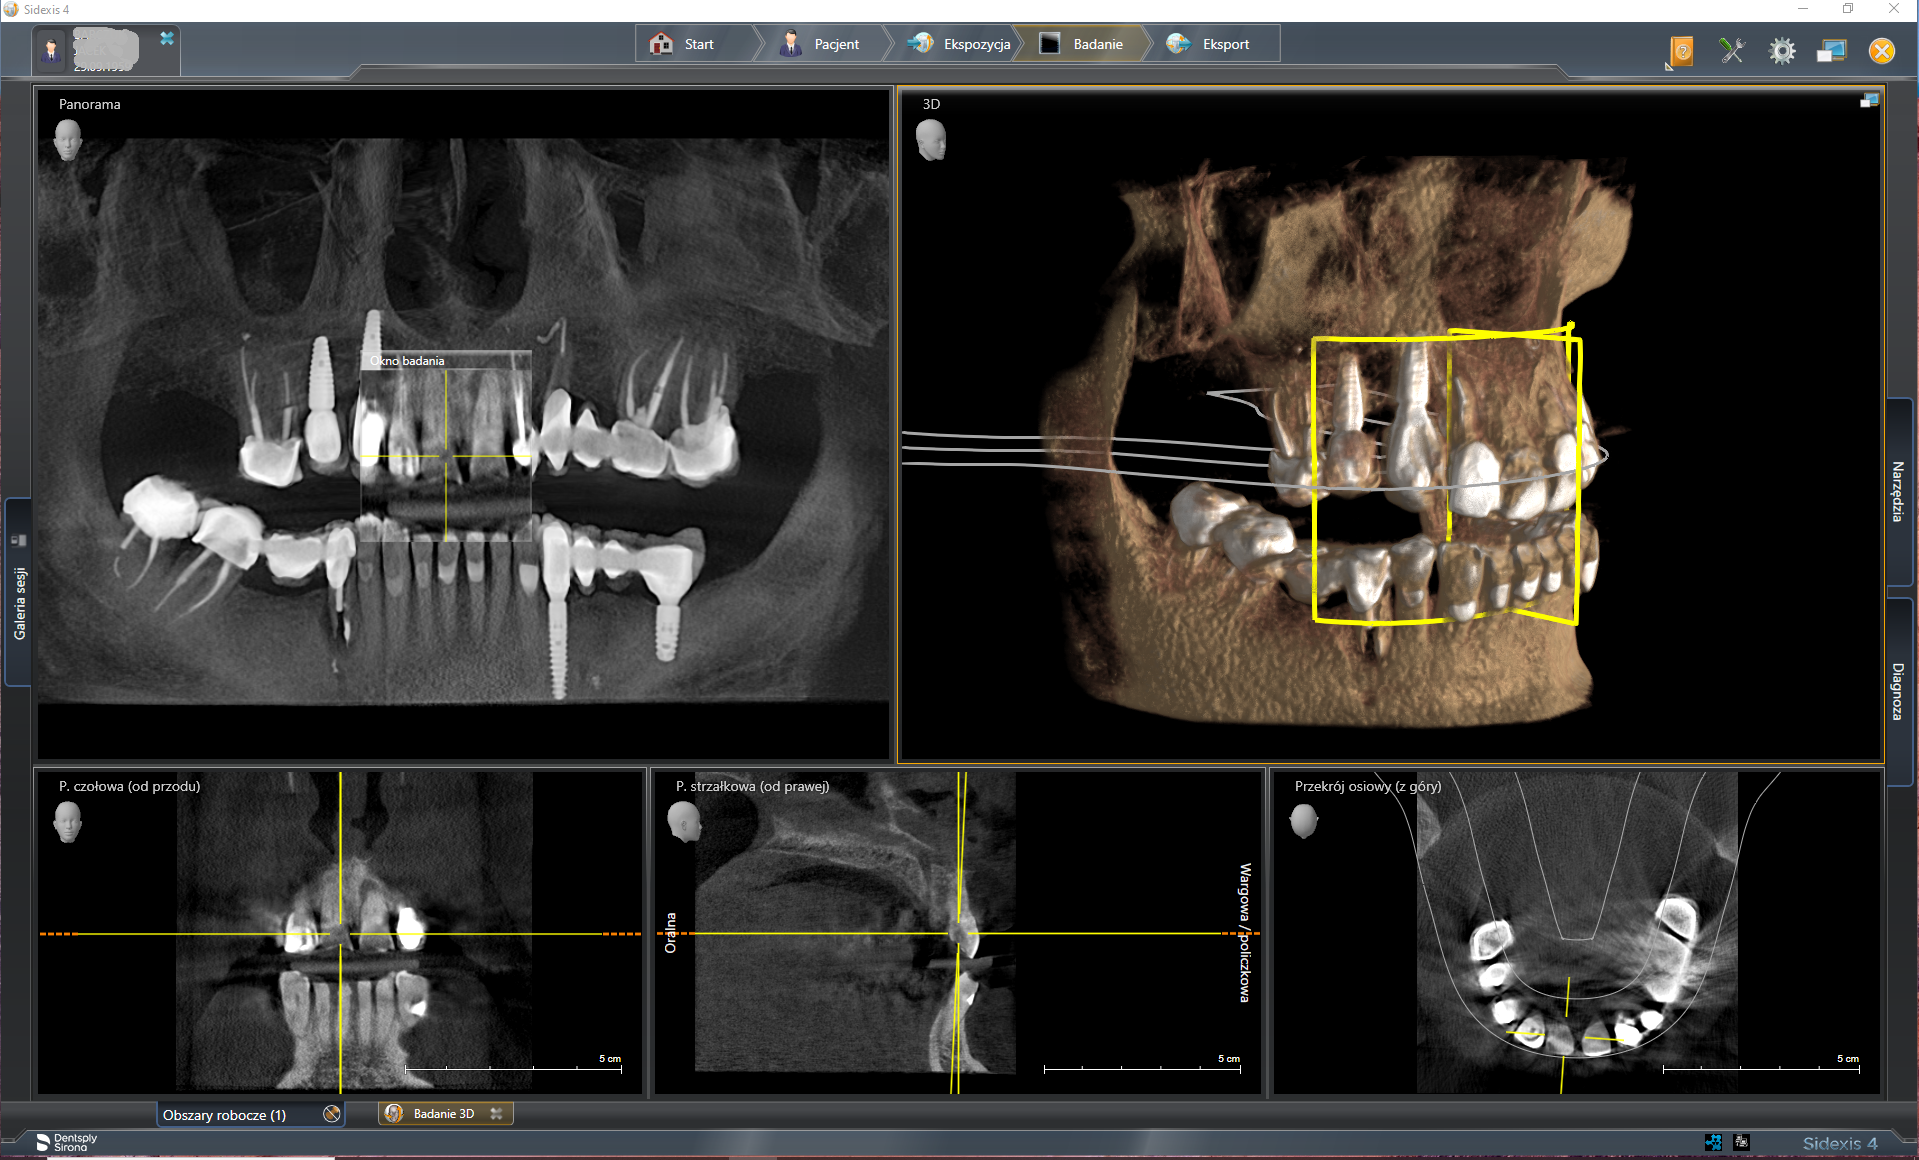The image size is (1919, 1160).
Task: Expand the Narzędzia side panel
Action: (x=1897, y=491)
